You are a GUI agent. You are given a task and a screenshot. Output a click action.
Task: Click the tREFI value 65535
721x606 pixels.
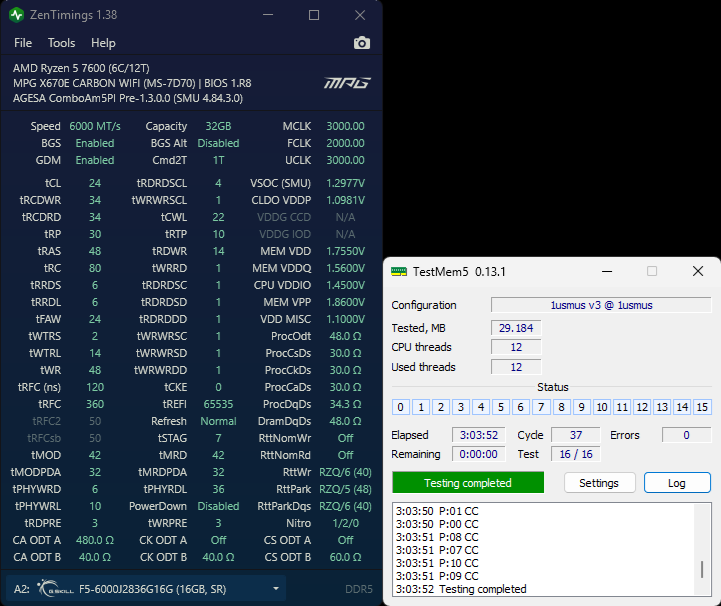(x=218, y=404)
